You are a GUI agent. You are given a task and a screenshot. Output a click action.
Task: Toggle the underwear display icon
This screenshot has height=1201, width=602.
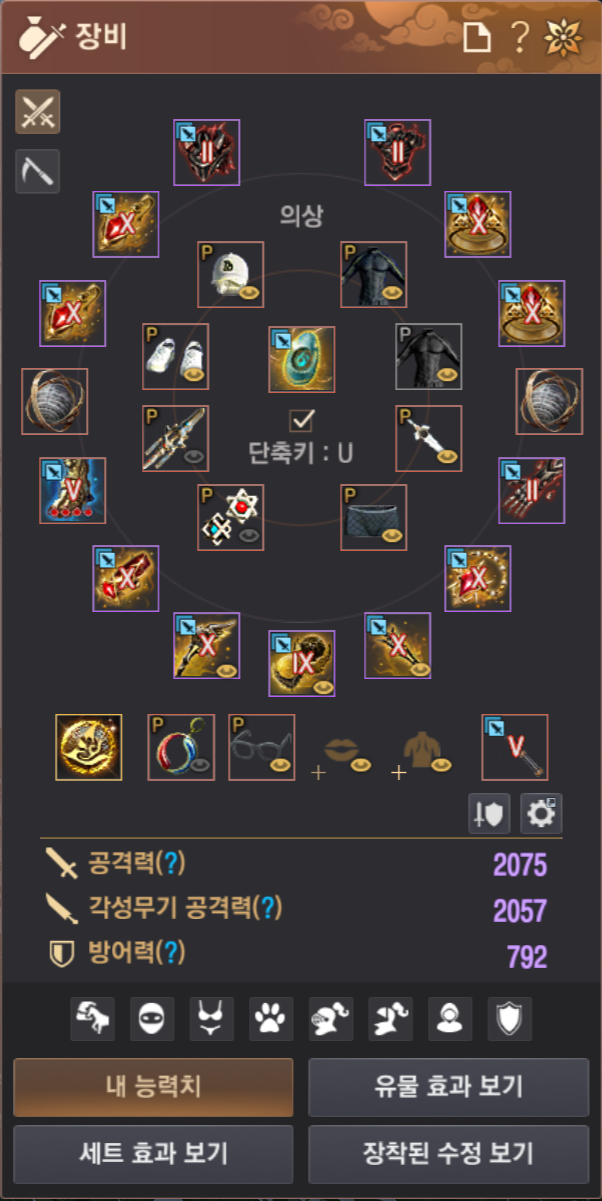[212, 1018]
